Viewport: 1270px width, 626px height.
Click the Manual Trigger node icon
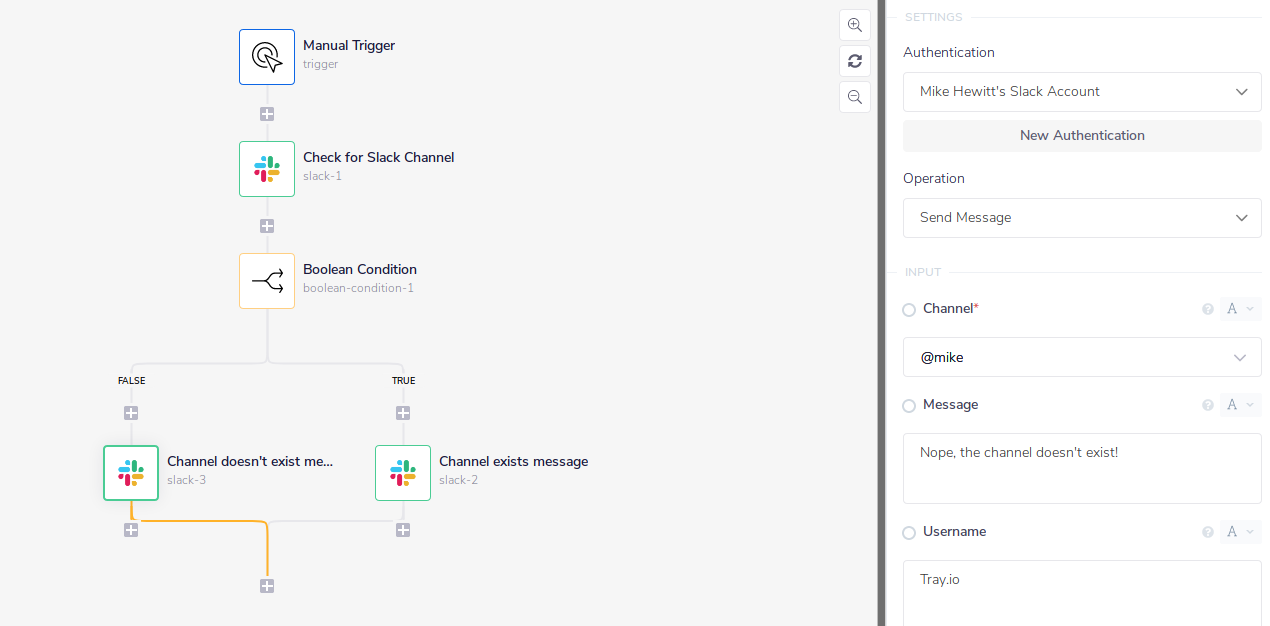[x=267, y=57]
